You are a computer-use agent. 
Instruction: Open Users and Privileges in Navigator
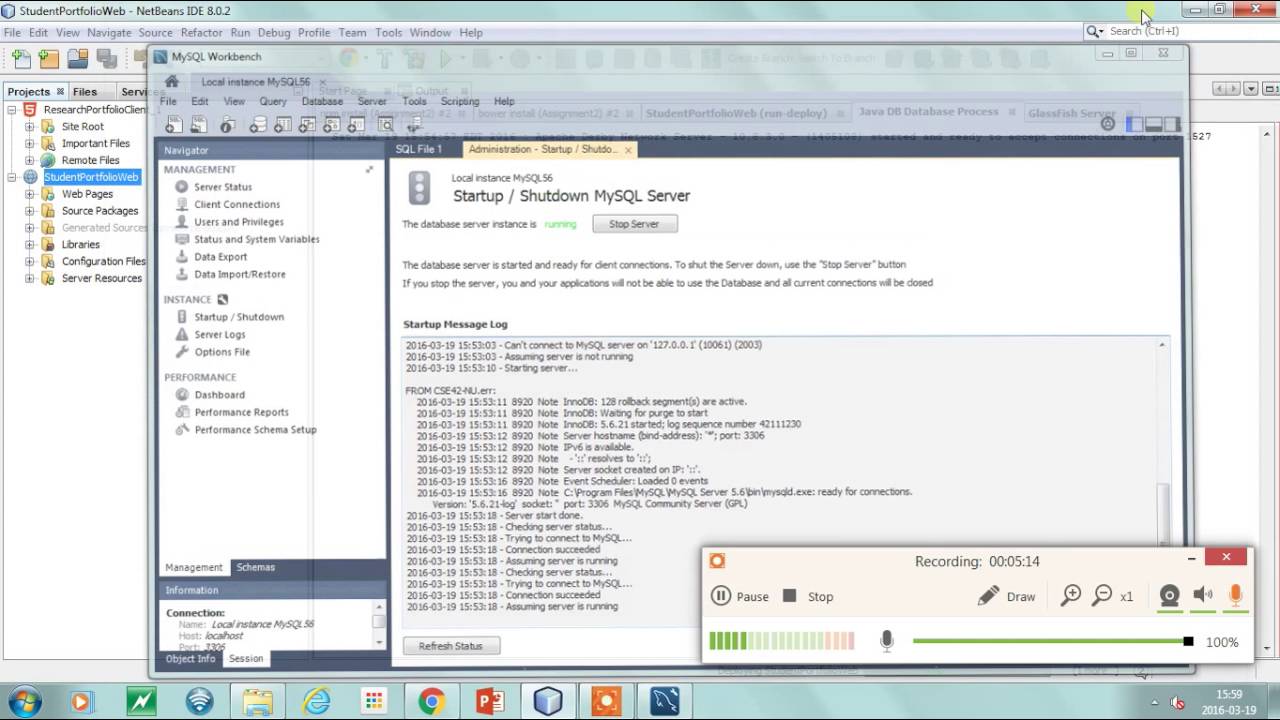coord(239,222)
